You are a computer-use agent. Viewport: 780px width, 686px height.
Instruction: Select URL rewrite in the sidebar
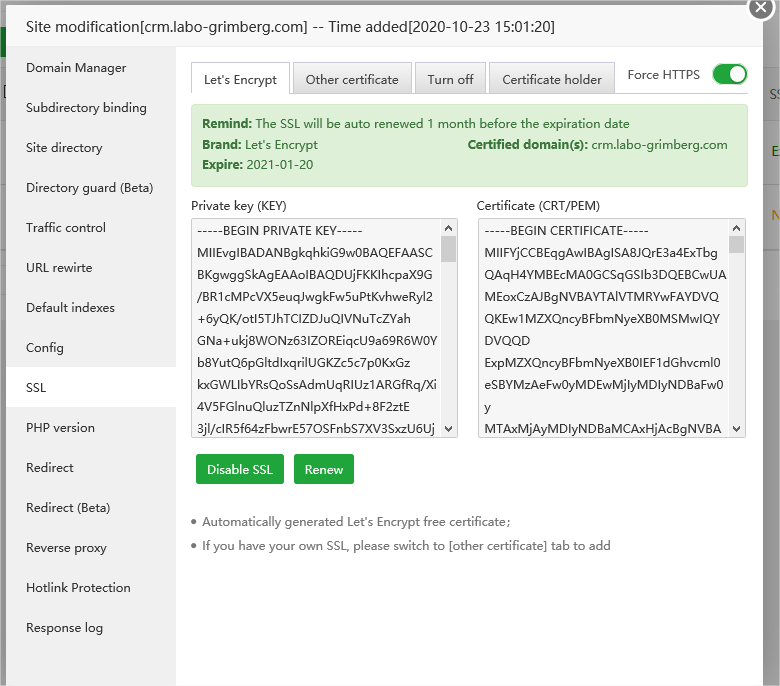pos(59,268)
